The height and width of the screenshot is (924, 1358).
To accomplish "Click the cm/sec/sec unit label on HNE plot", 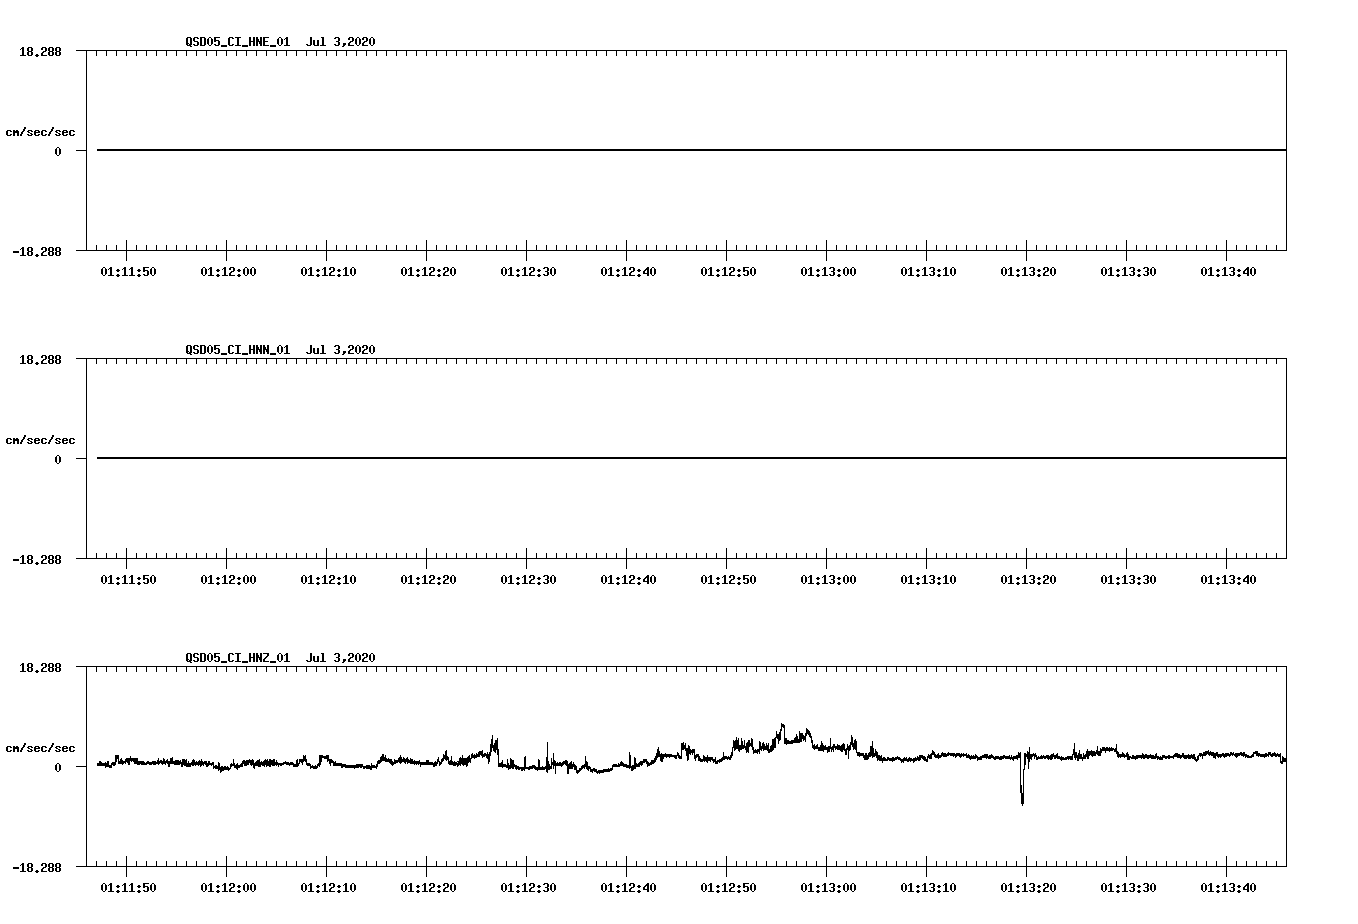I will pyautogui.click(x=40, y=132).
